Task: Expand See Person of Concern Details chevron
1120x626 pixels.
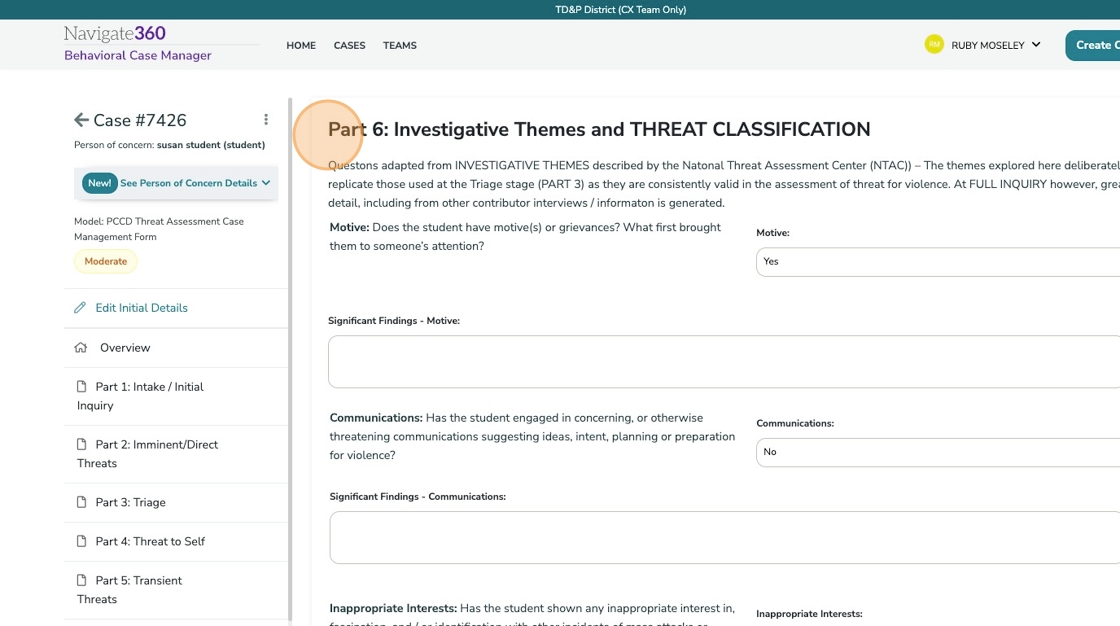Action: coord(266,183)
